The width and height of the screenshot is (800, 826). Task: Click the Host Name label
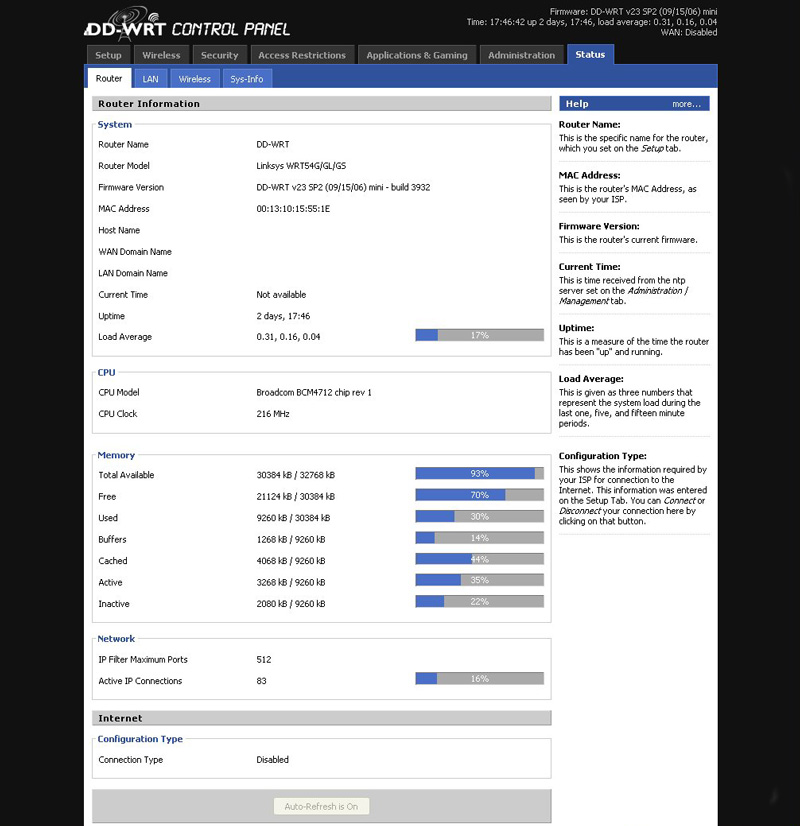[x=119, y=230]
